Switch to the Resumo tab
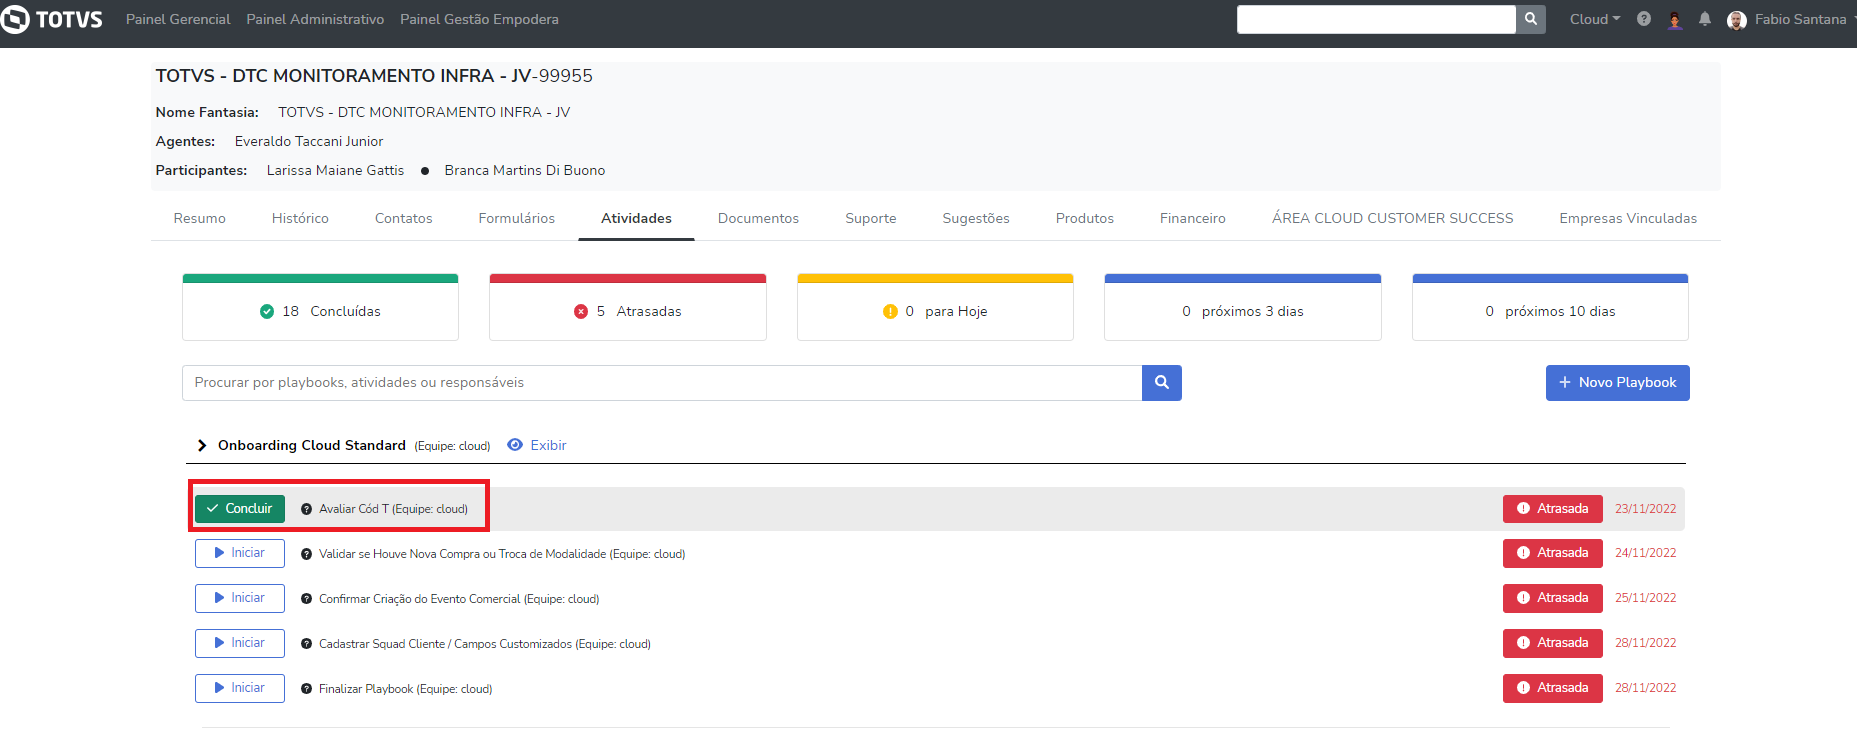The image size is (1857, 729). tap(200, 218)
